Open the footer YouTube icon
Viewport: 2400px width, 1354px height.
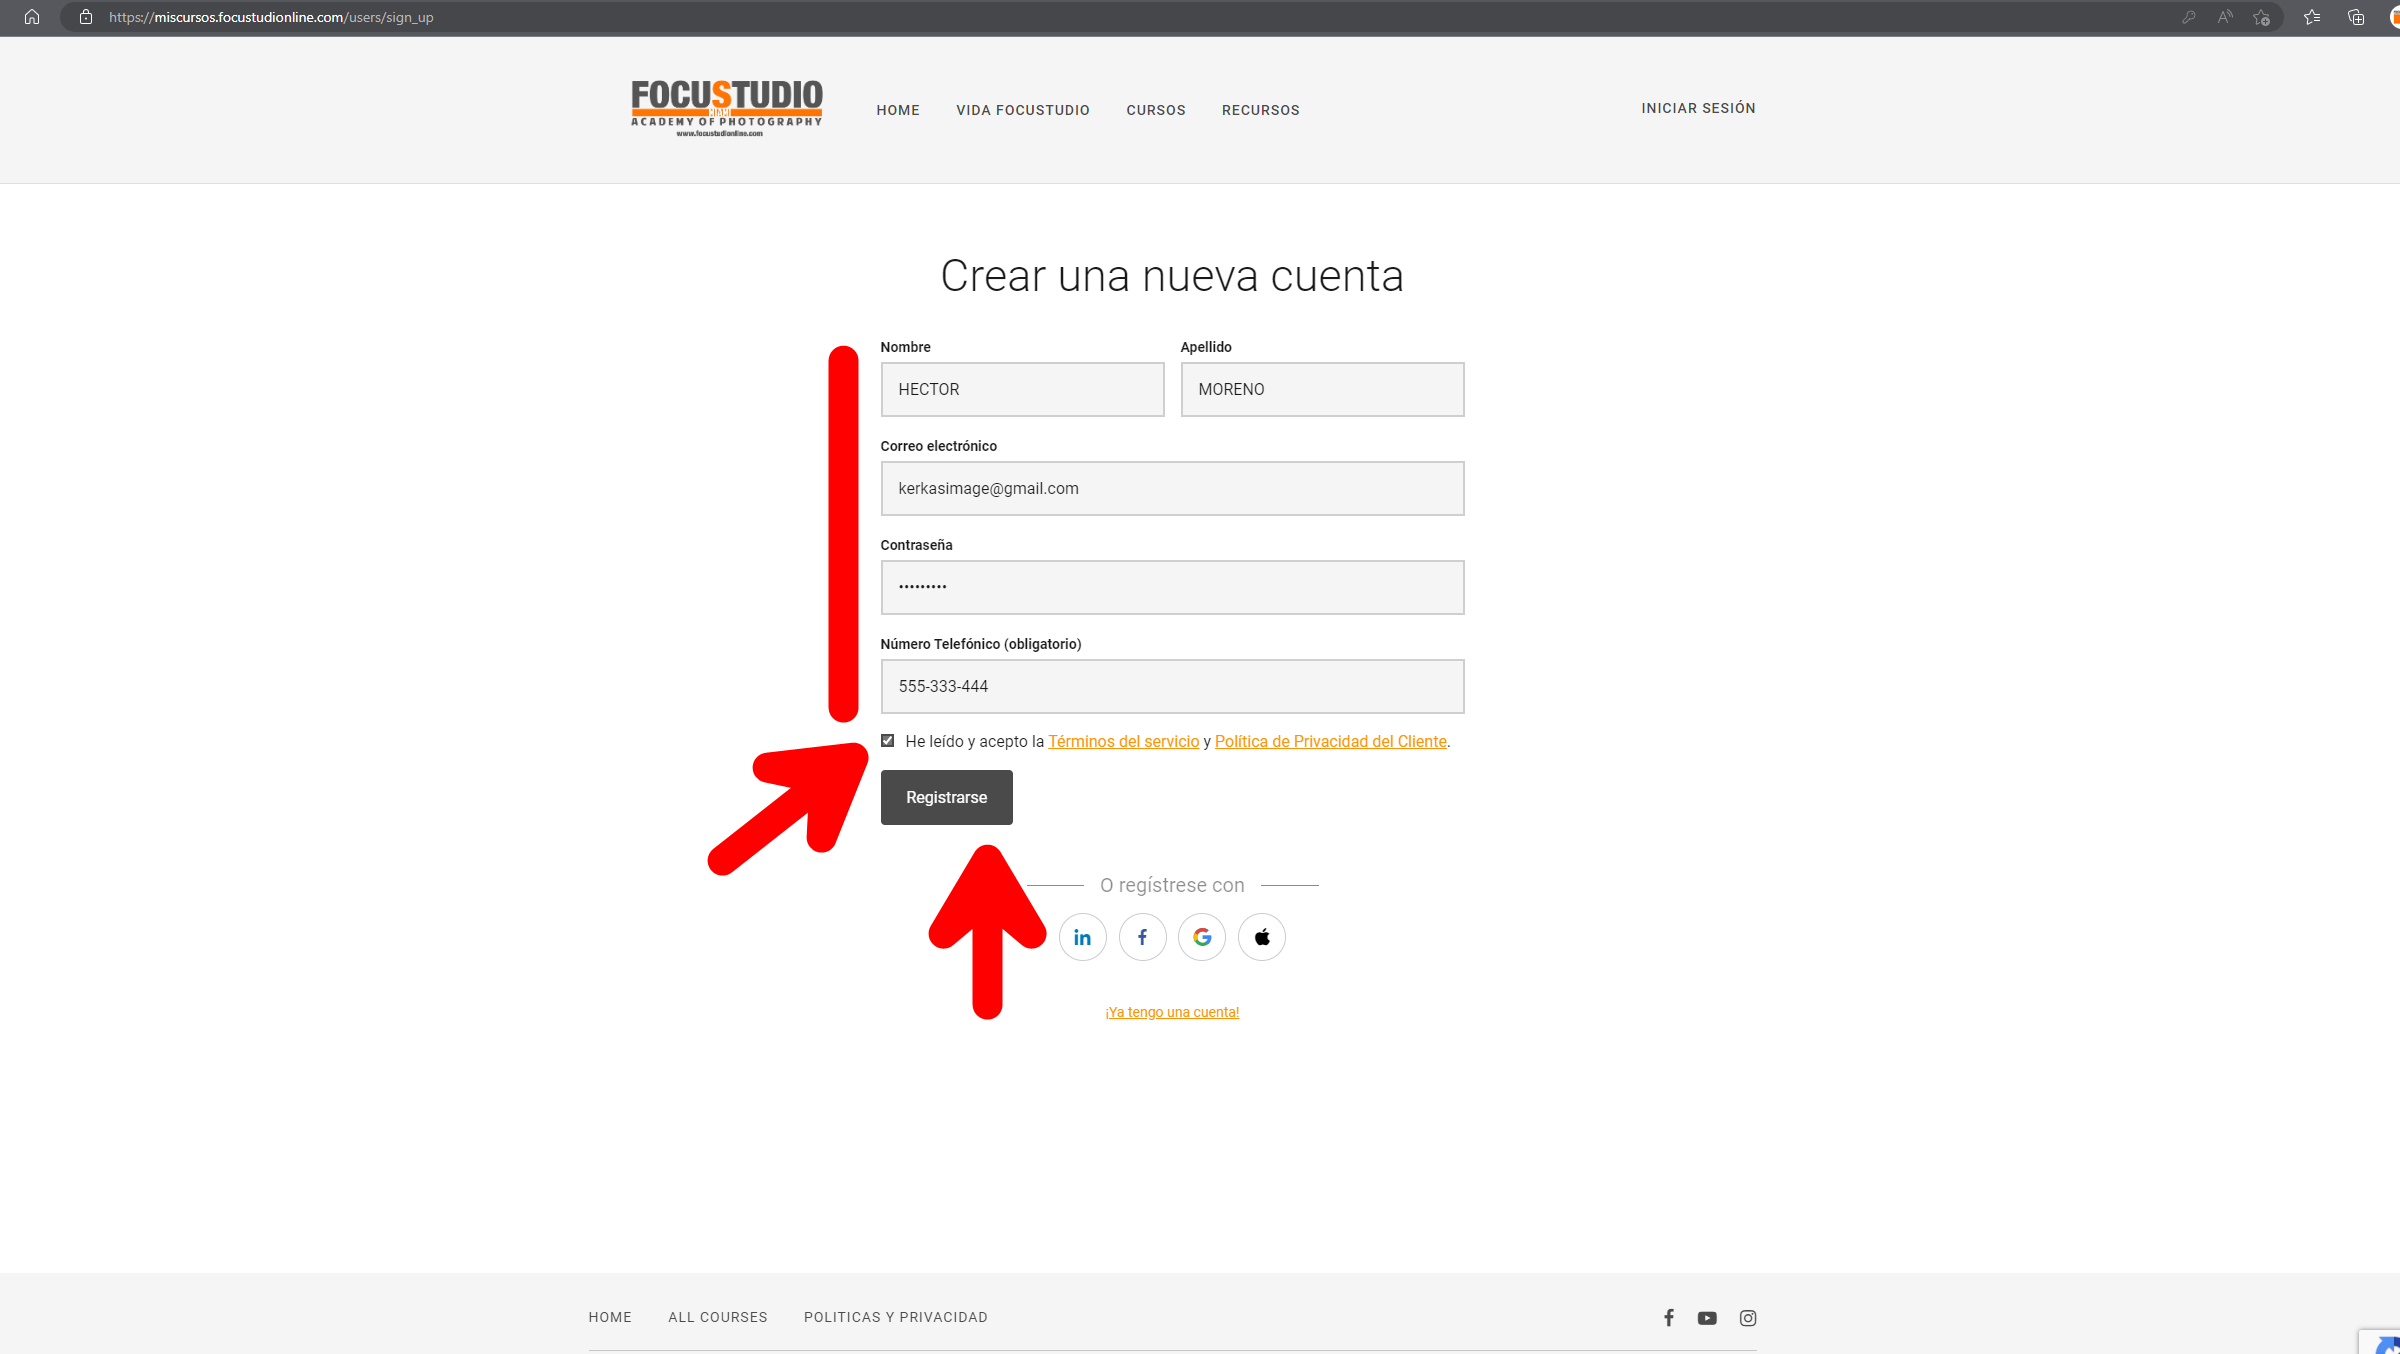click(x=1707, y=1318)
